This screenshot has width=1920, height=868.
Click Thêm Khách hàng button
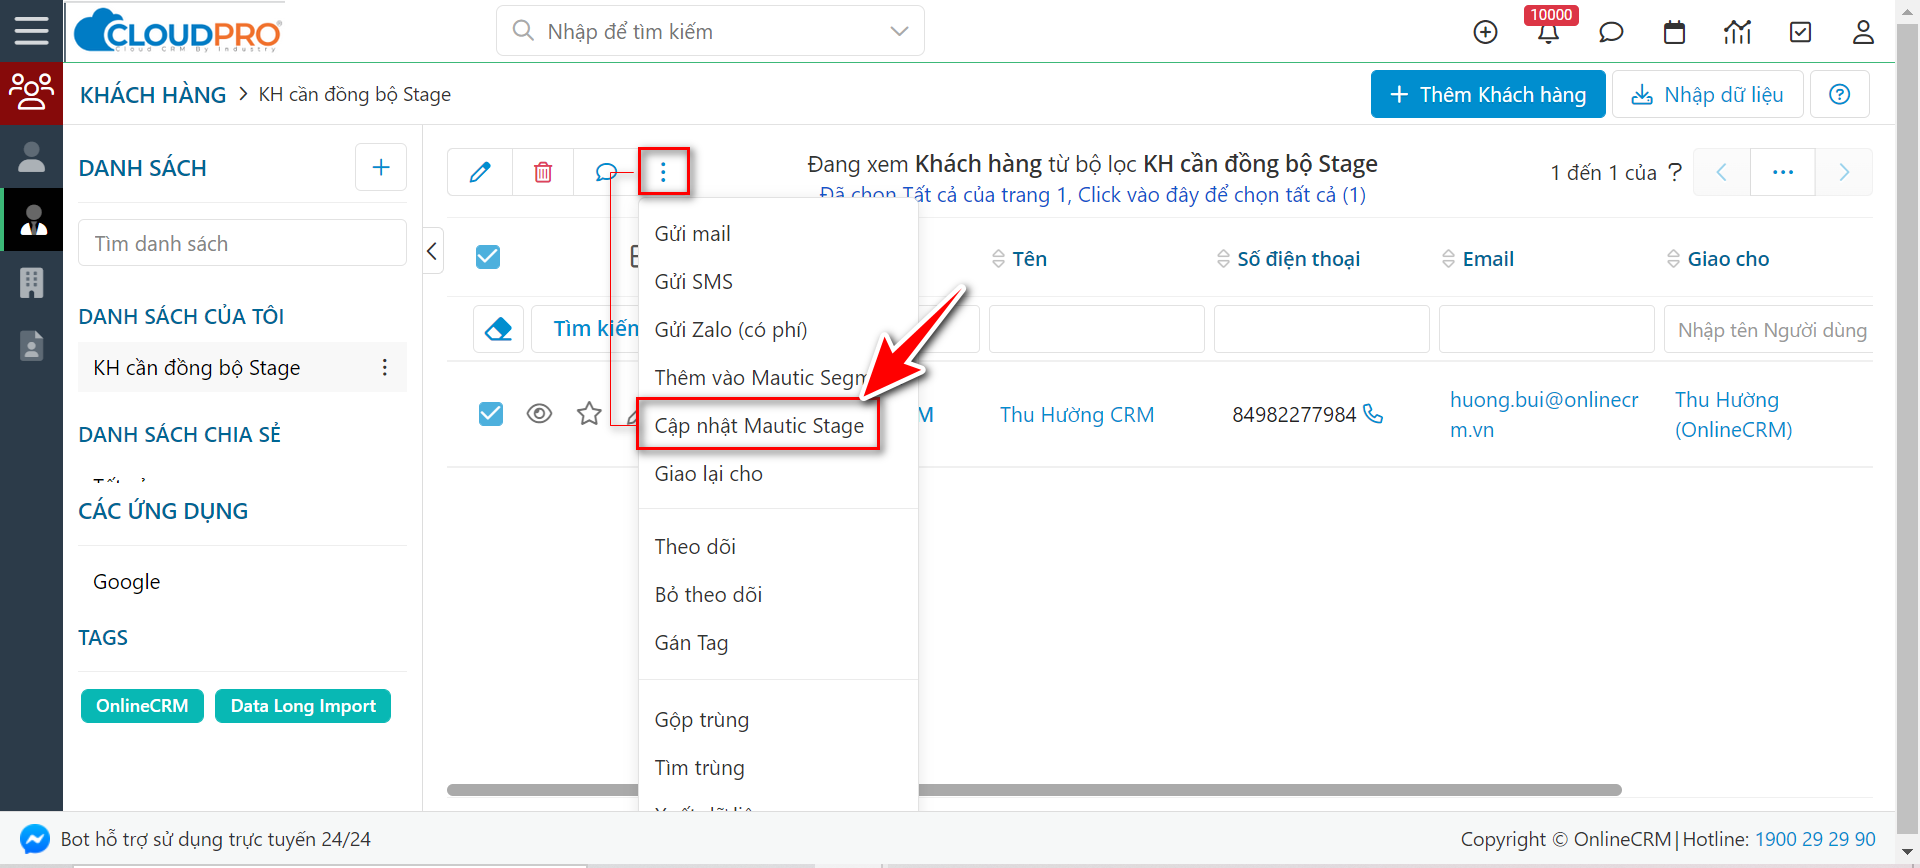click(x=1488, y=94)
